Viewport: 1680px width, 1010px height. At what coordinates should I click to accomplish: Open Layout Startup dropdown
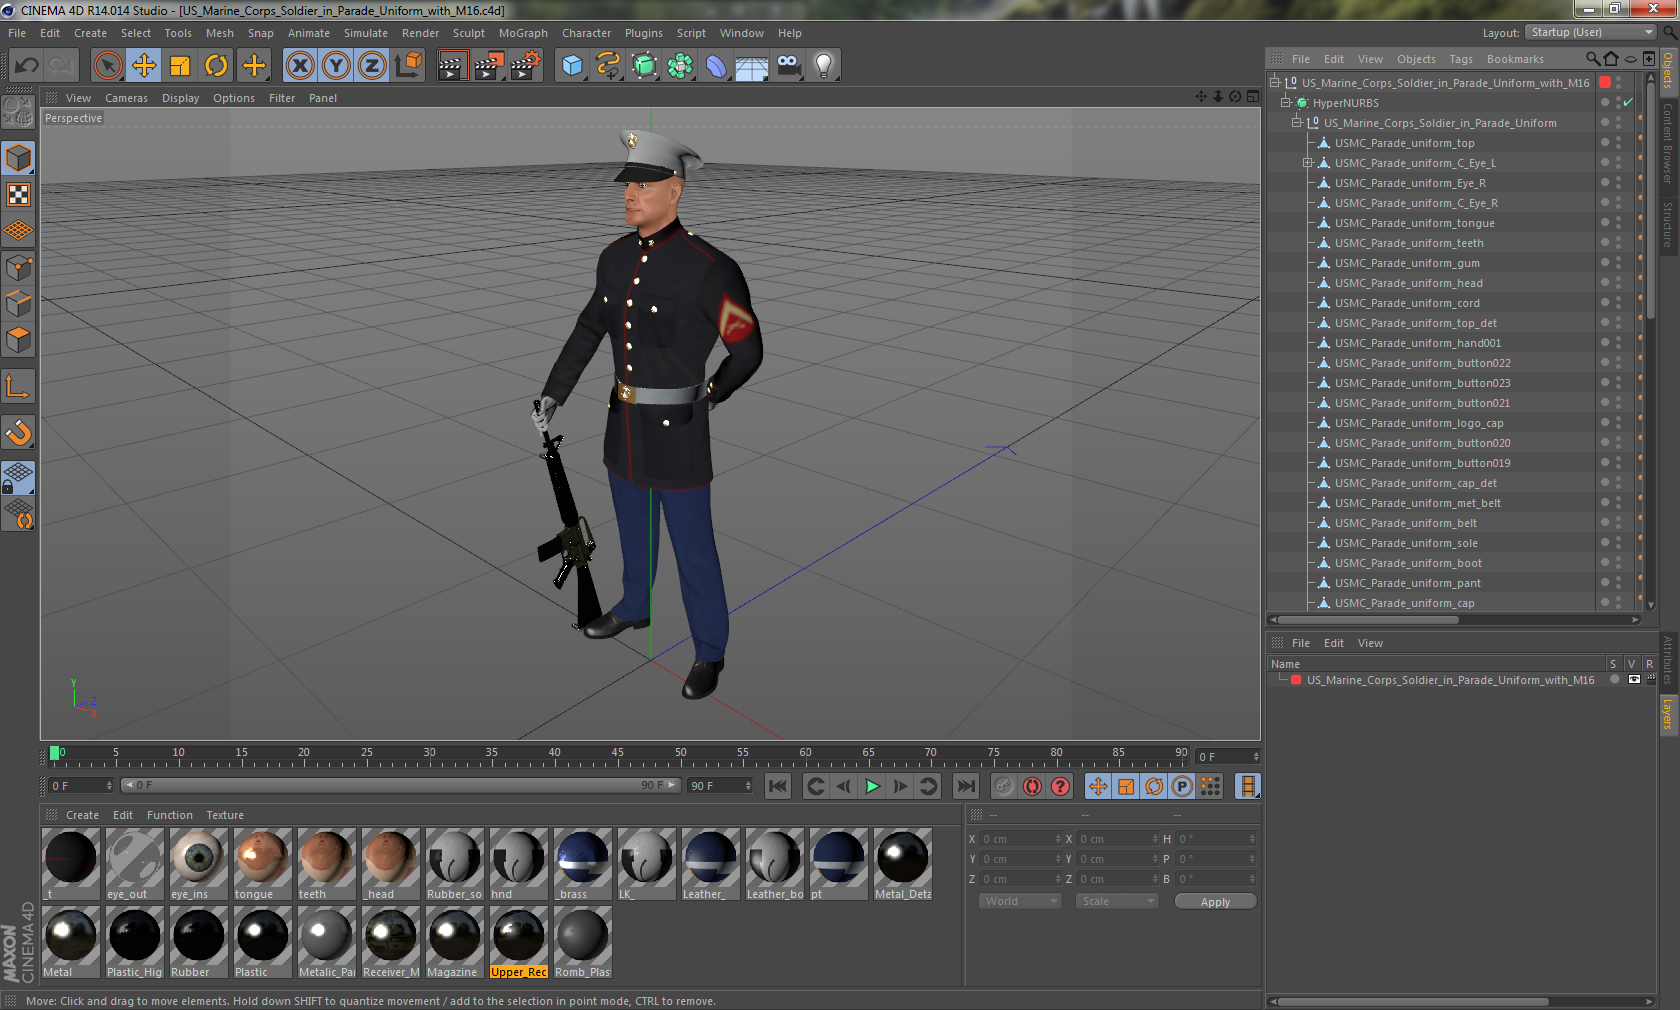point(1592,32)
